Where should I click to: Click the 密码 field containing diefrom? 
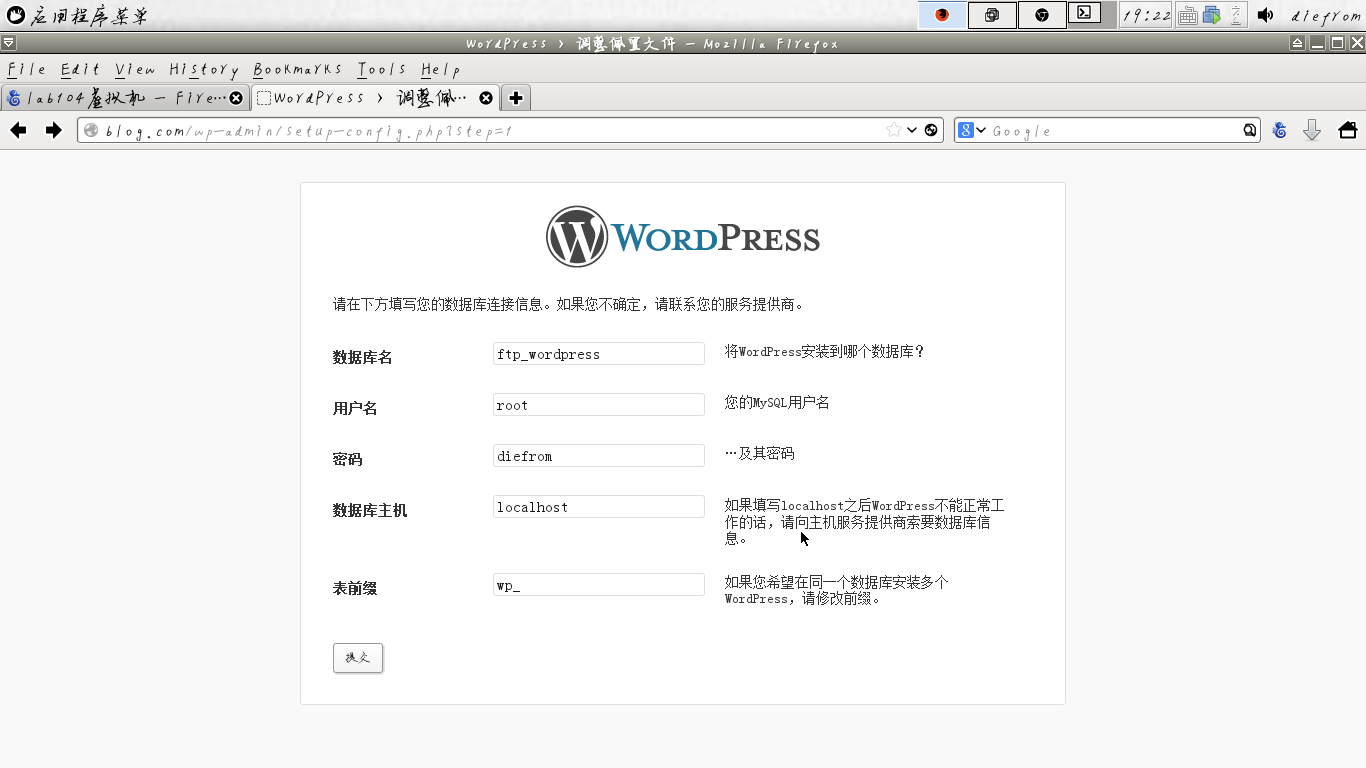(599, 456)
